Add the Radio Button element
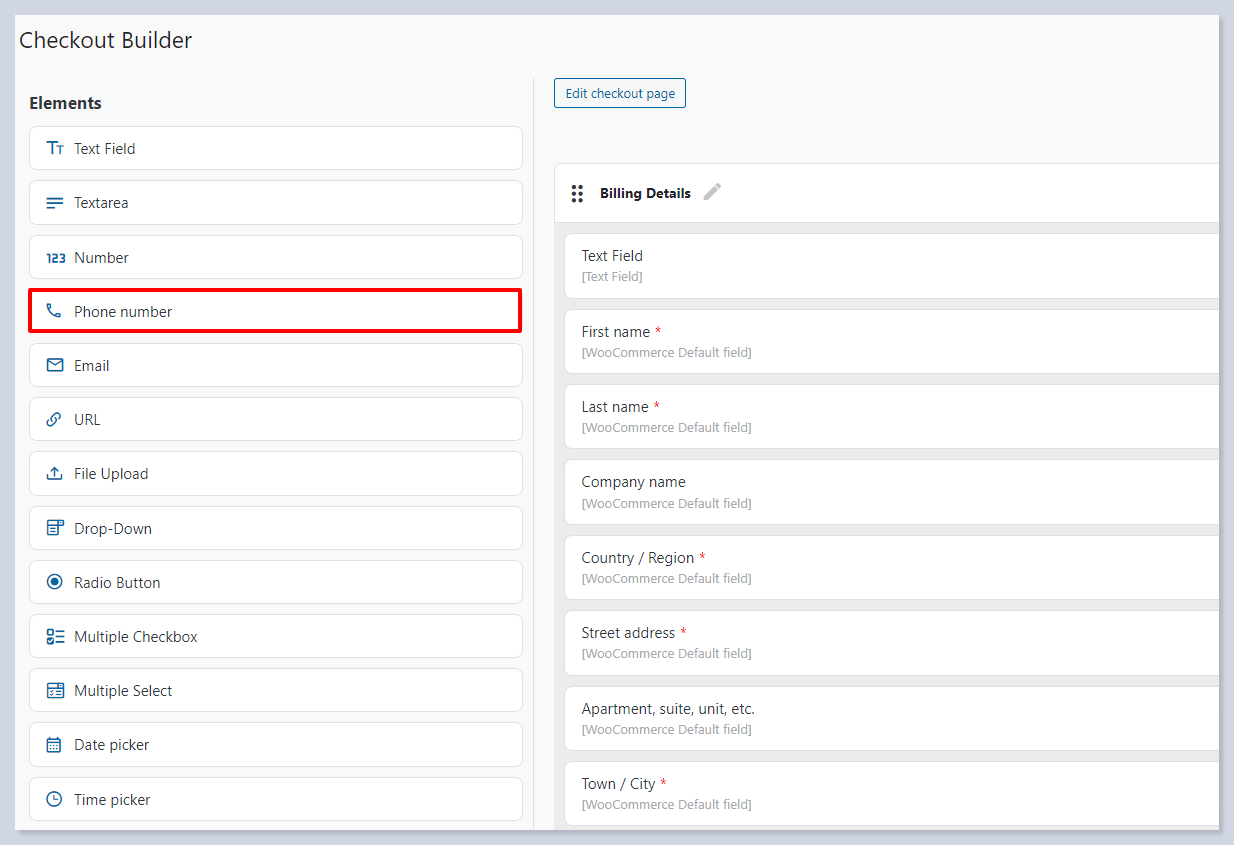 tap(275, 582)
